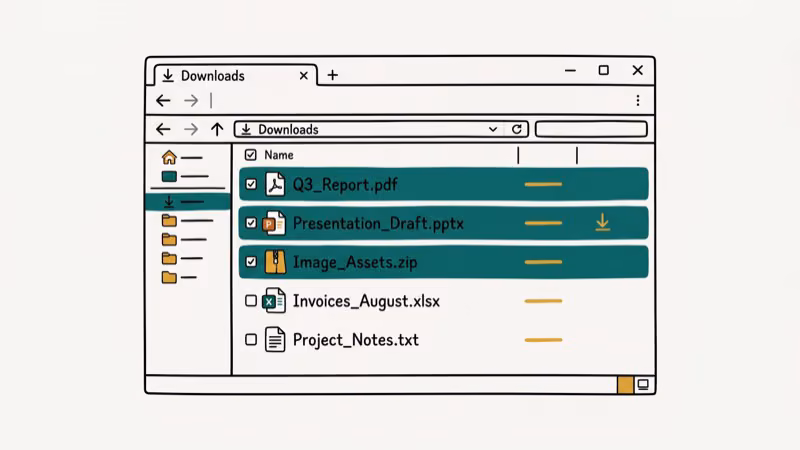
Task: Click the PDF icon of Q3_Report.pdf
Action: coord(275,184)
